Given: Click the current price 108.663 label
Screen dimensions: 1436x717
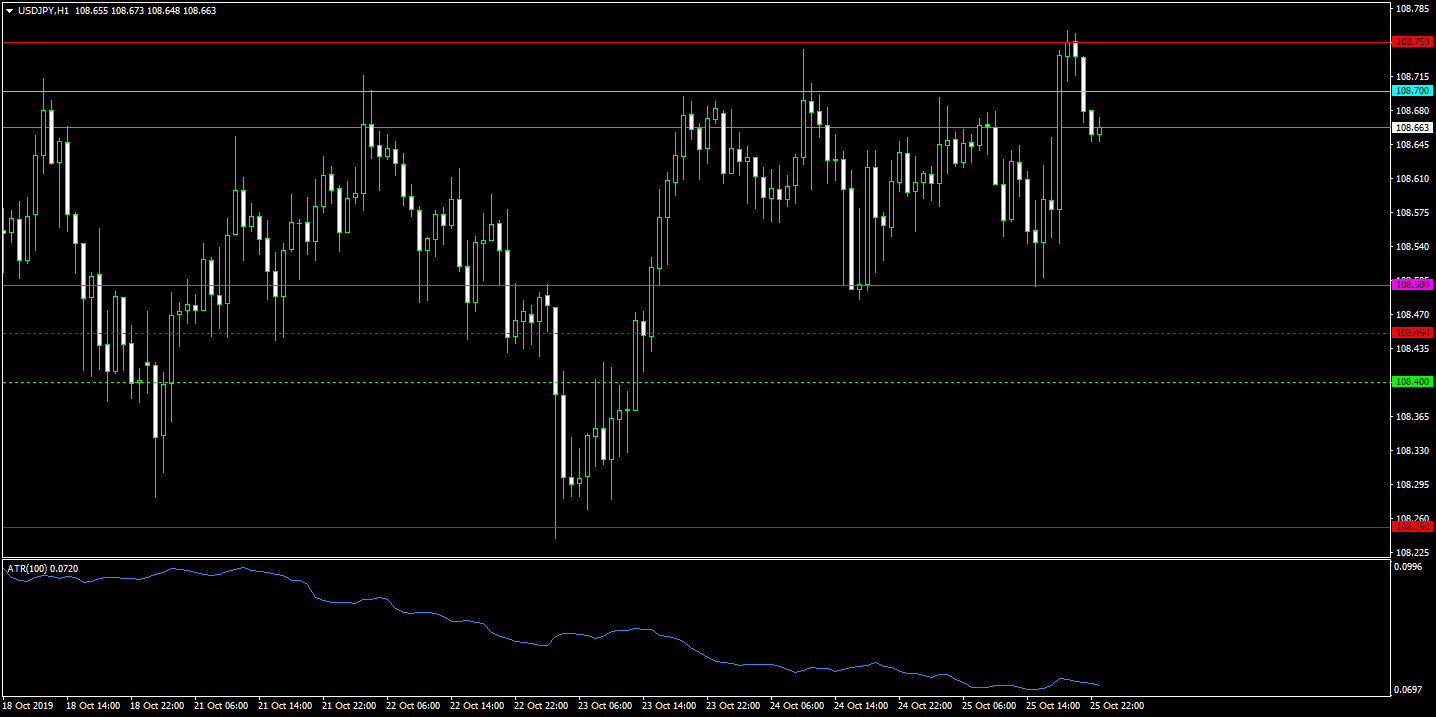Looking at the screenshot, I should tap(1413, 128).
